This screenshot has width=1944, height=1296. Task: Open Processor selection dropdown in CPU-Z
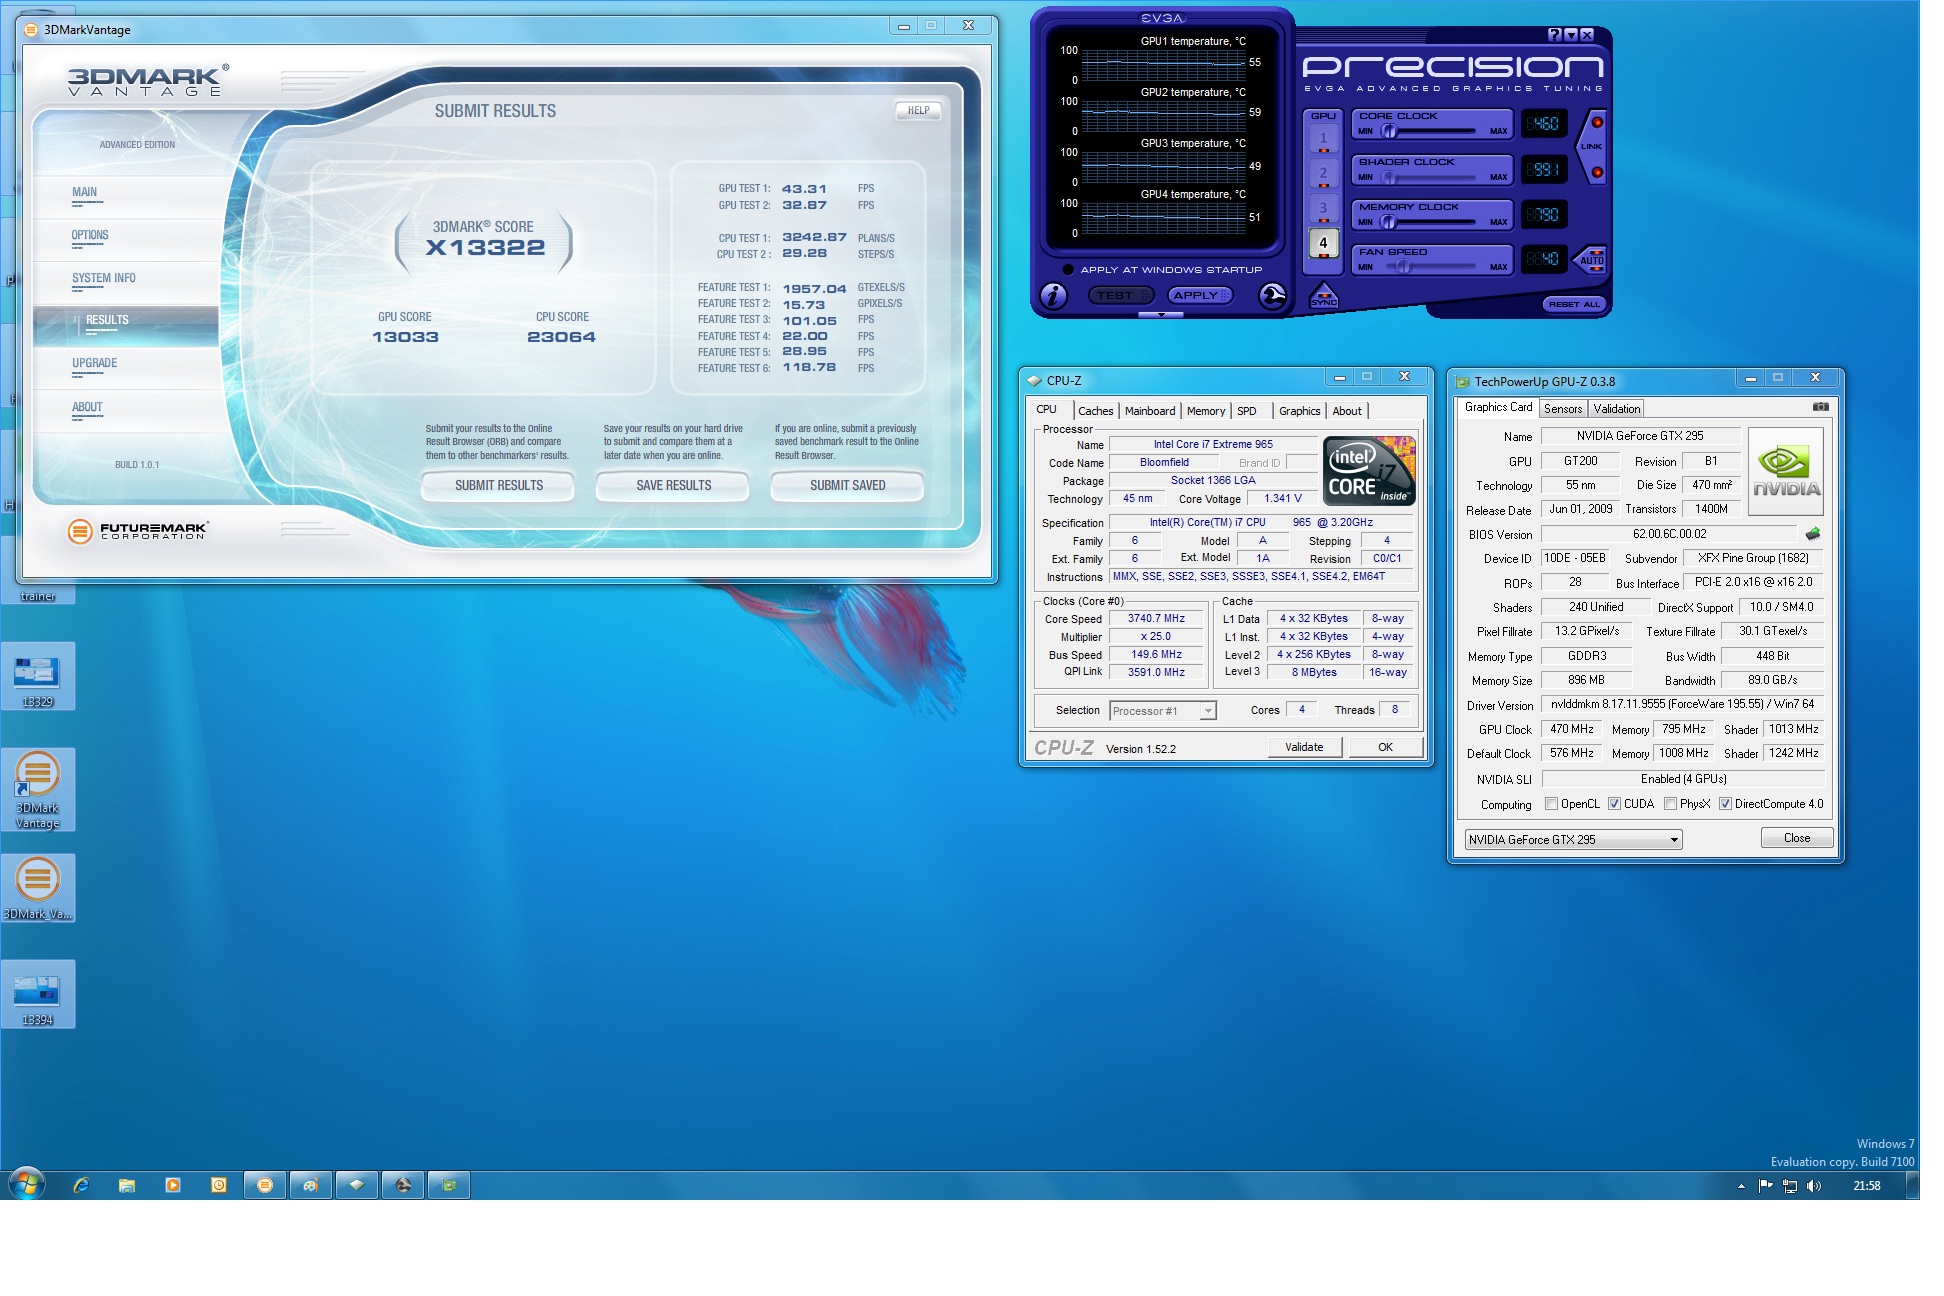1162,711
